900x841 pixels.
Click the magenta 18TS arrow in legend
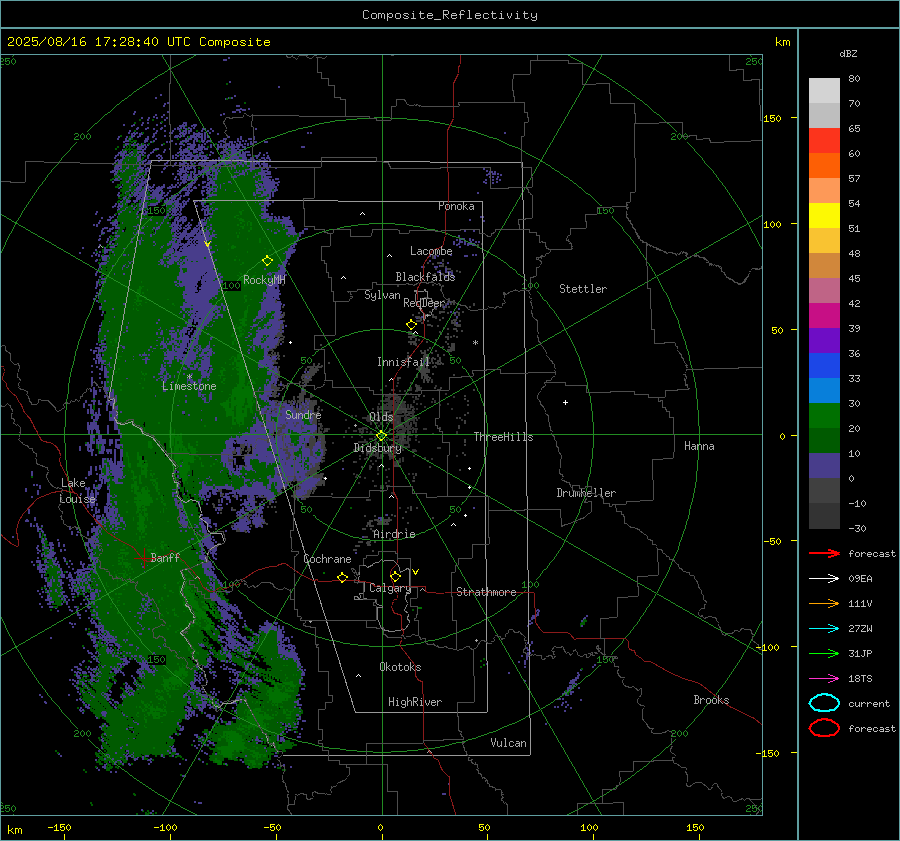point(824,679)
